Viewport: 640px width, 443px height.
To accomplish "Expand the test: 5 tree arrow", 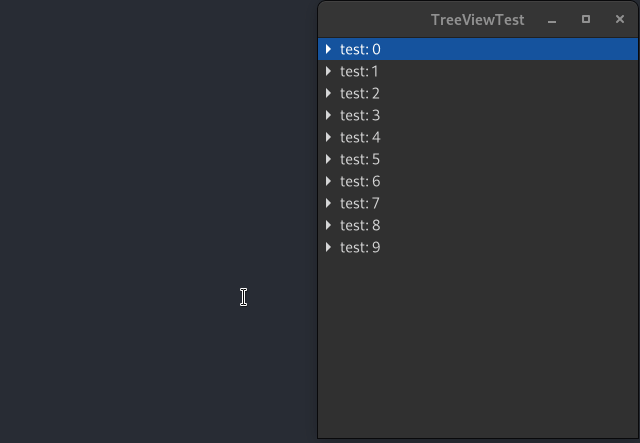I will (329, 159).
